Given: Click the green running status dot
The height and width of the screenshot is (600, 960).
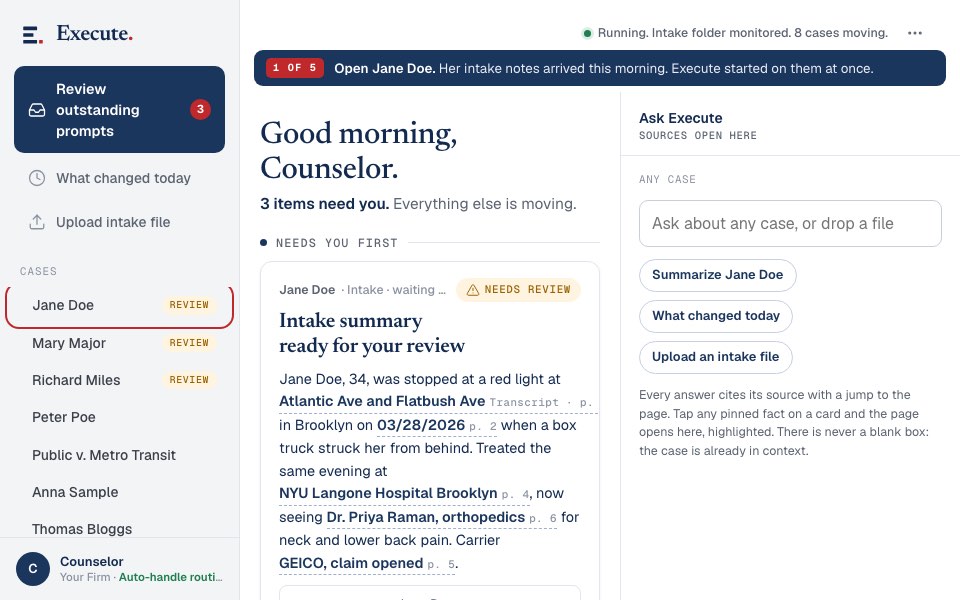Looking at the screenshot, I should click(x=587, y=33).
